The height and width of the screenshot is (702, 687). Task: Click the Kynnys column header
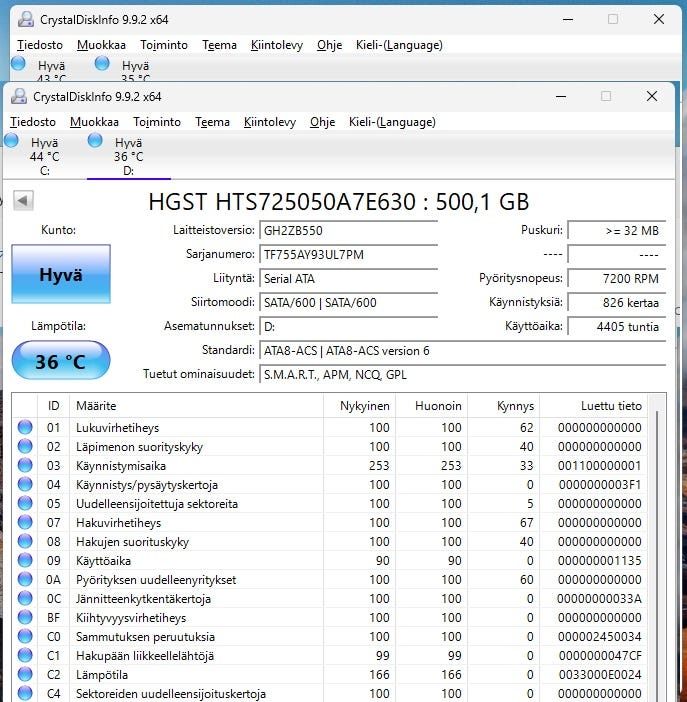click(x=504, y=406)
